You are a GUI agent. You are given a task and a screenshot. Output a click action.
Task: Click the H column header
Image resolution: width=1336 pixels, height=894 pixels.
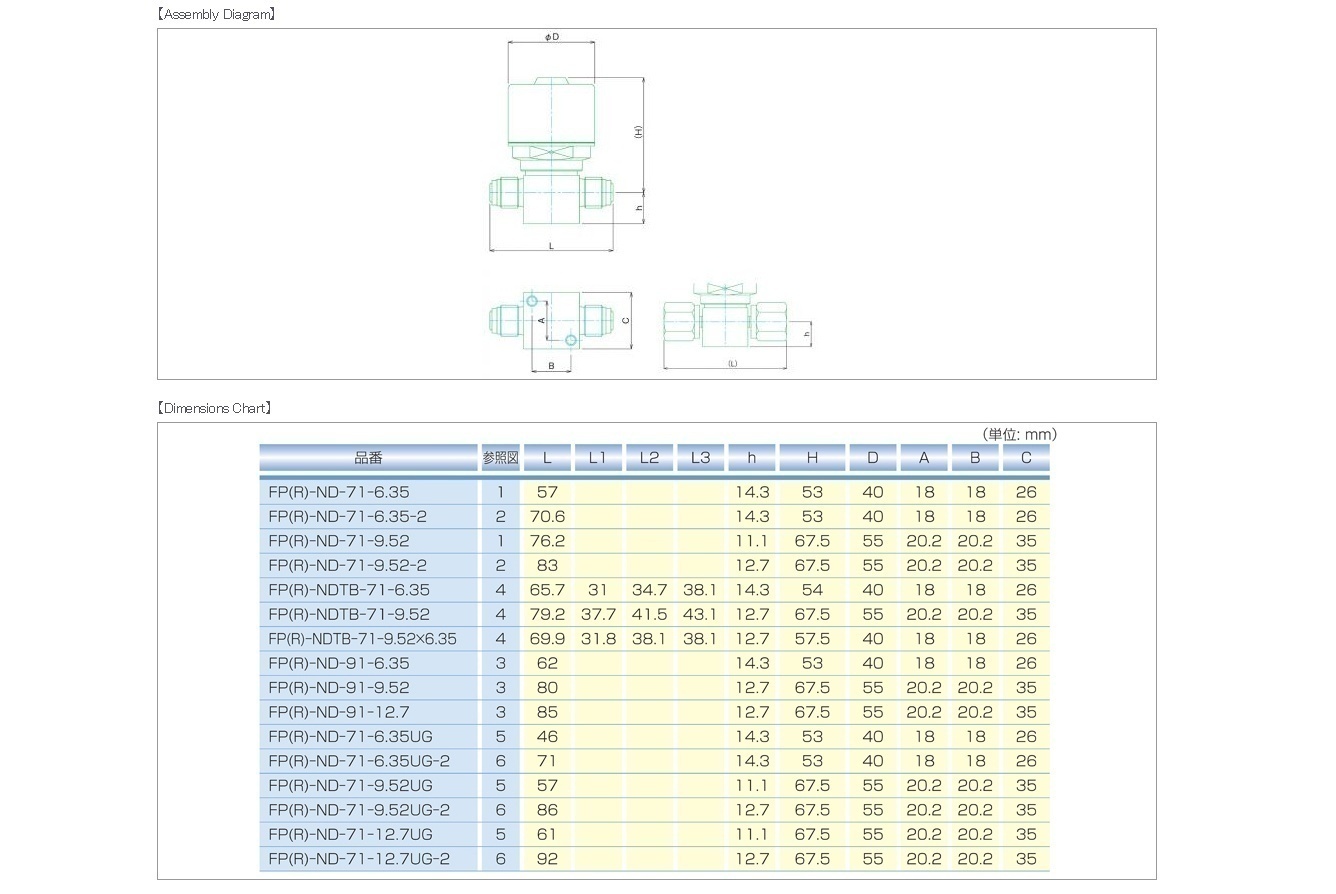[x=812, y=456]
